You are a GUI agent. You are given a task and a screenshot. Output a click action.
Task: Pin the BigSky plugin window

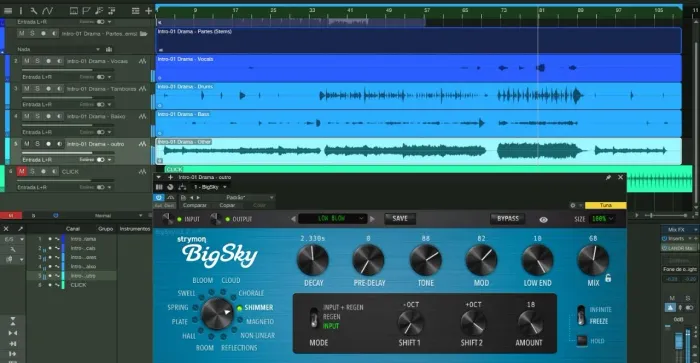click(x=608, y=177)
